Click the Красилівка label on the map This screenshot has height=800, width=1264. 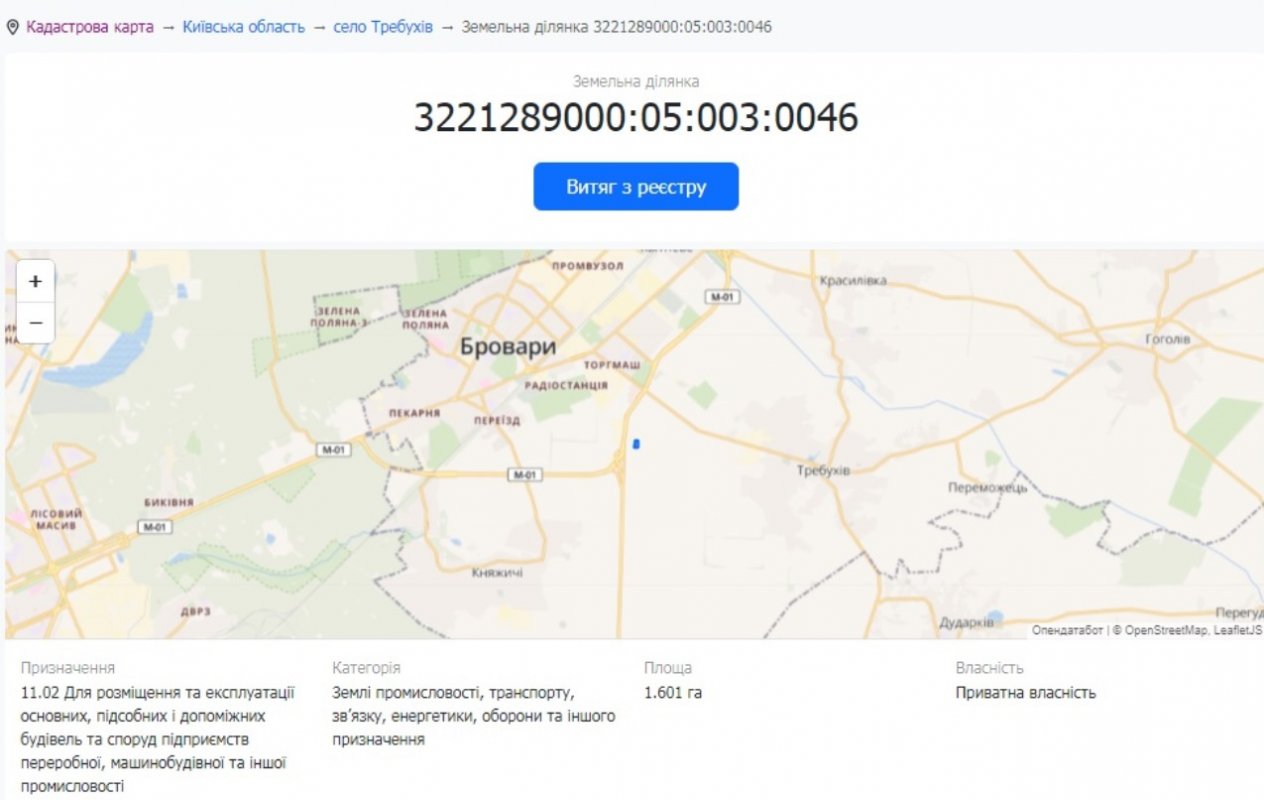(852, 281)
